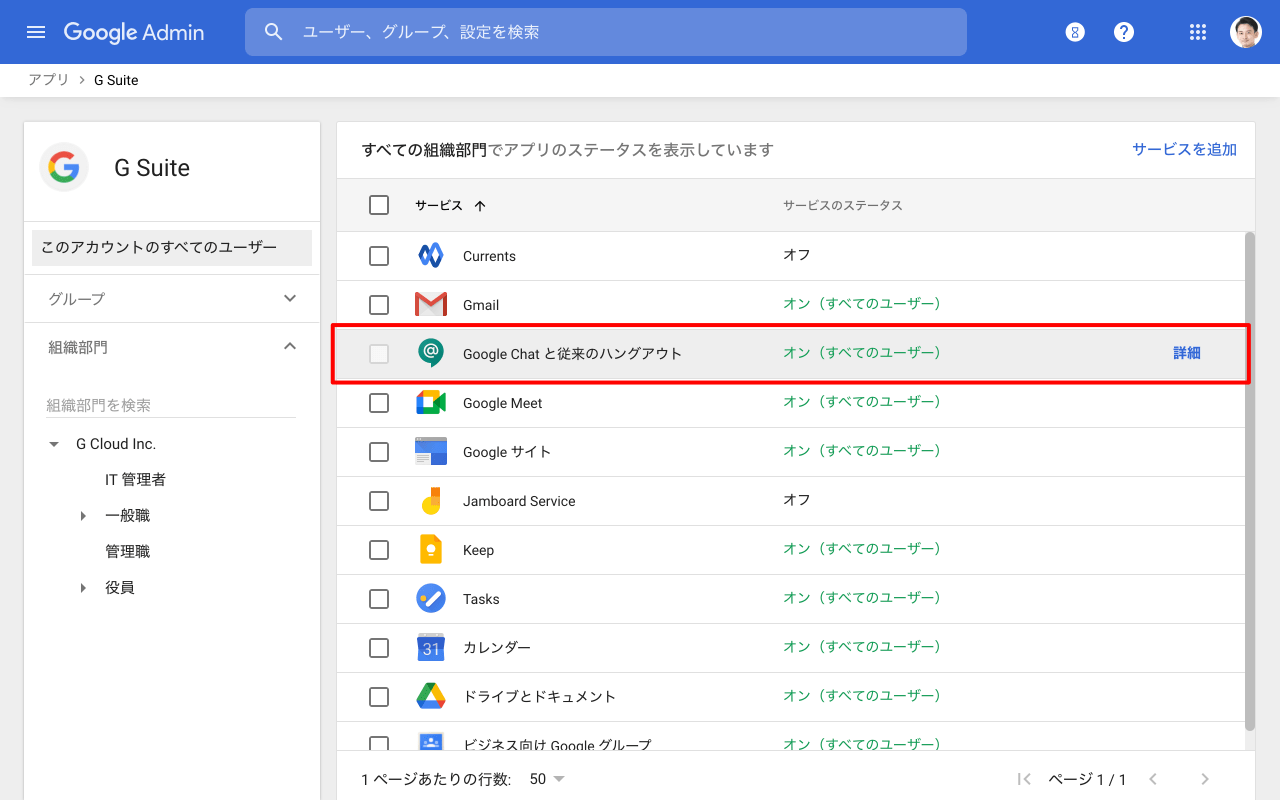
Task: Click the Tasks checkmark icon
Action: coord(431,599)
